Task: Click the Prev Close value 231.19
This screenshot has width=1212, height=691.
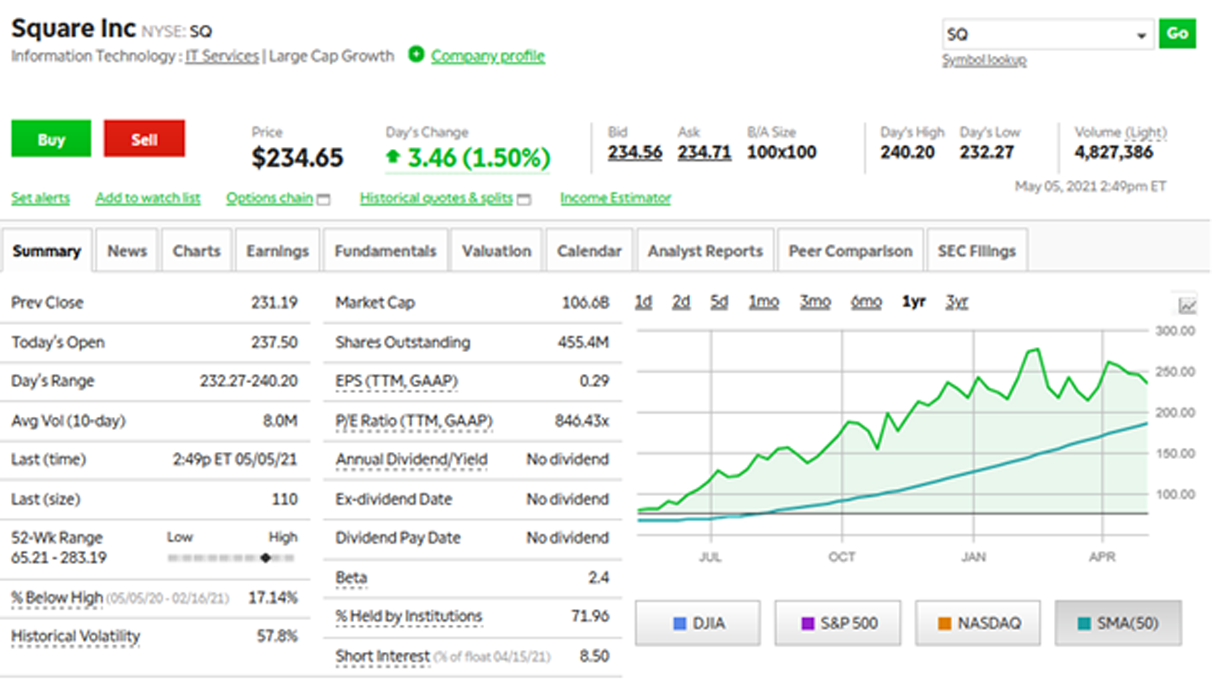Action: click(x=274, y=303)
